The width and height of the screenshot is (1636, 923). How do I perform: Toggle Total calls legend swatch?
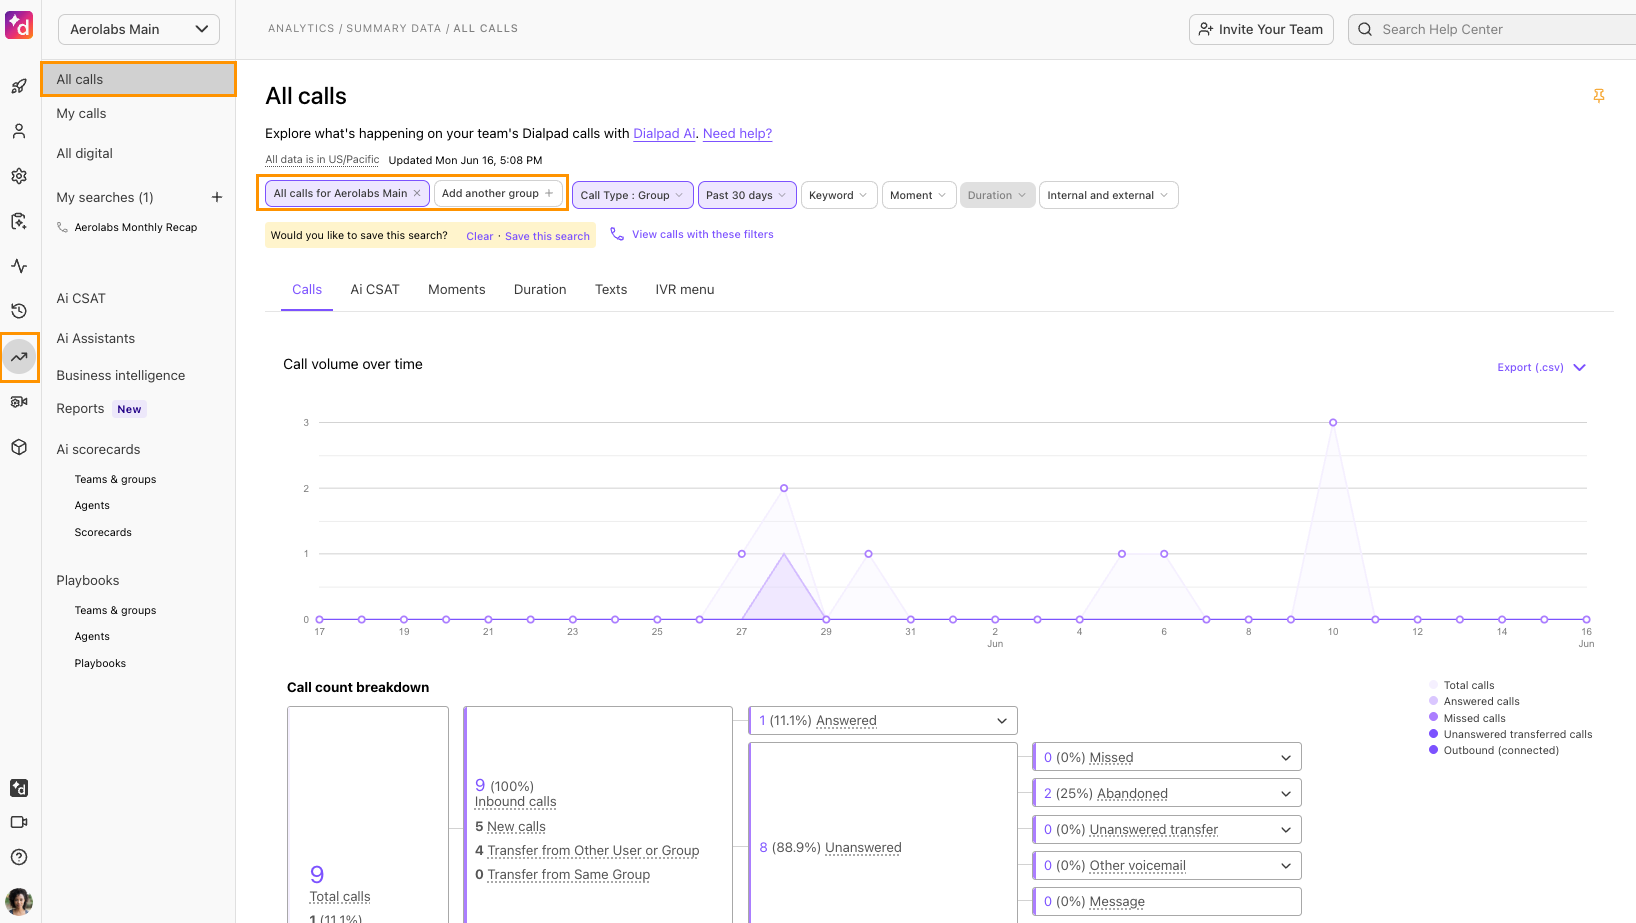pos(1434,685)
